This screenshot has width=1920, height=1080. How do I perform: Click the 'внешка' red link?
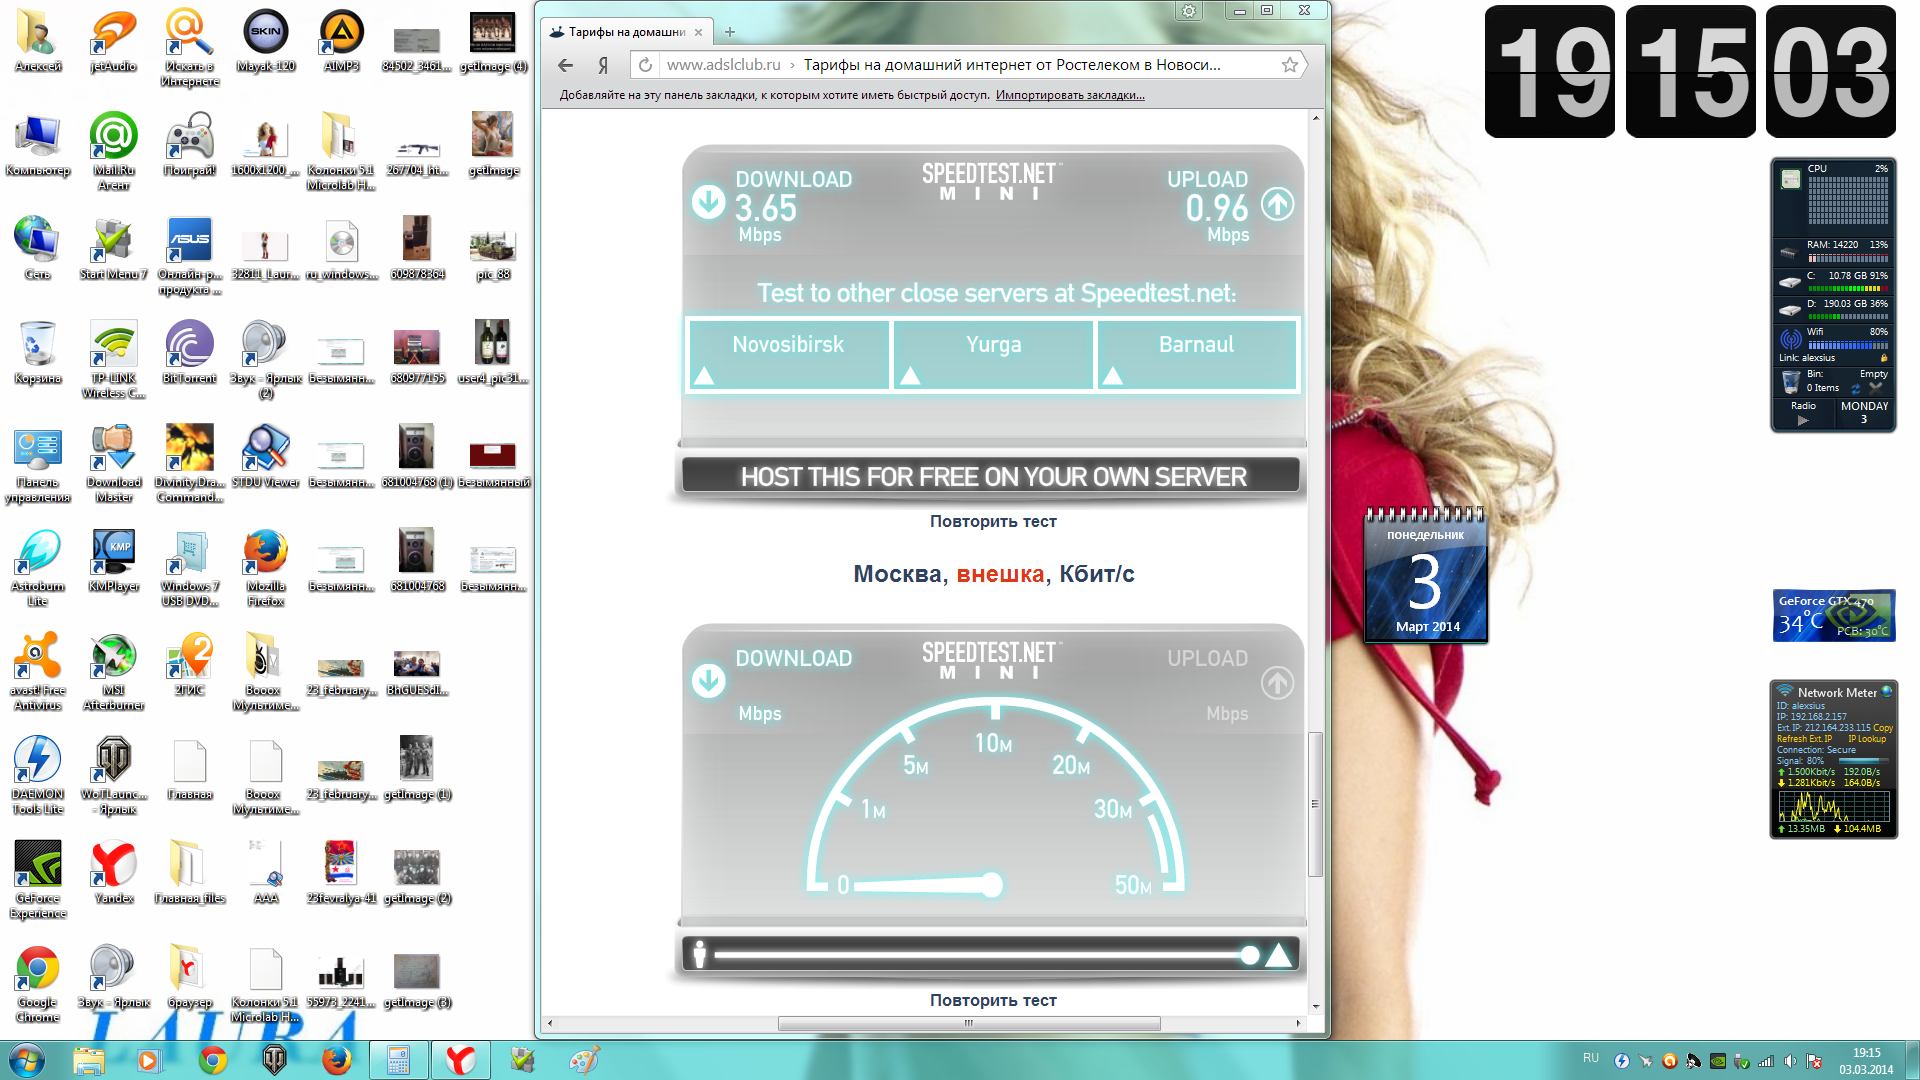point(1000,574)
